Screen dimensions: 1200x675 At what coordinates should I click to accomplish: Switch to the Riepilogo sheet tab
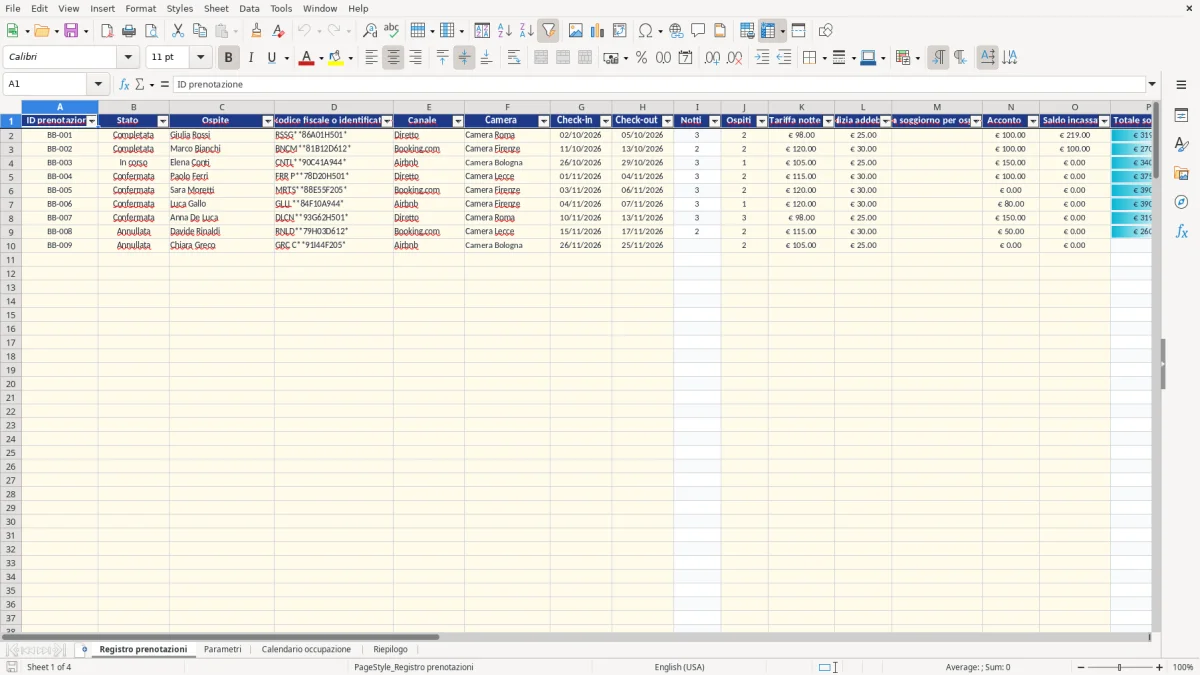click(390, 649)
